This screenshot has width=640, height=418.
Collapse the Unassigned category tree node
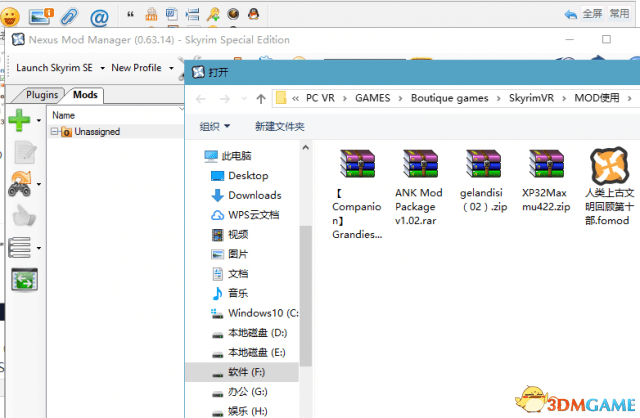(x=54, y=131)
